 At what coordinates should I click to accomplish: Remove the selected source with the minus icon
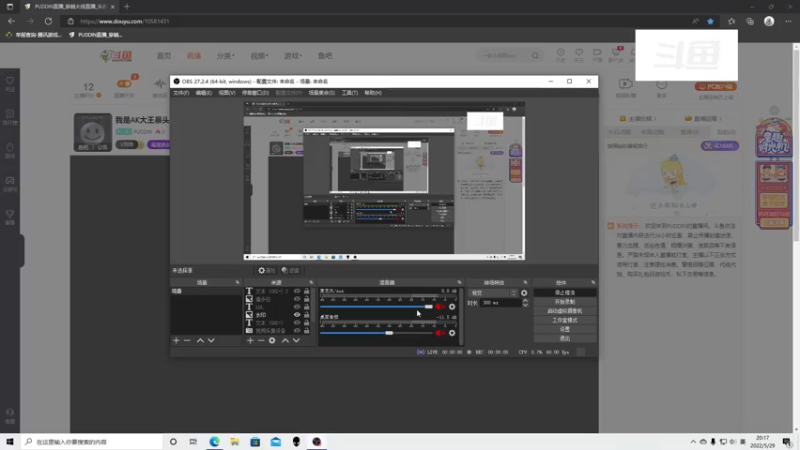click(261, 340)
